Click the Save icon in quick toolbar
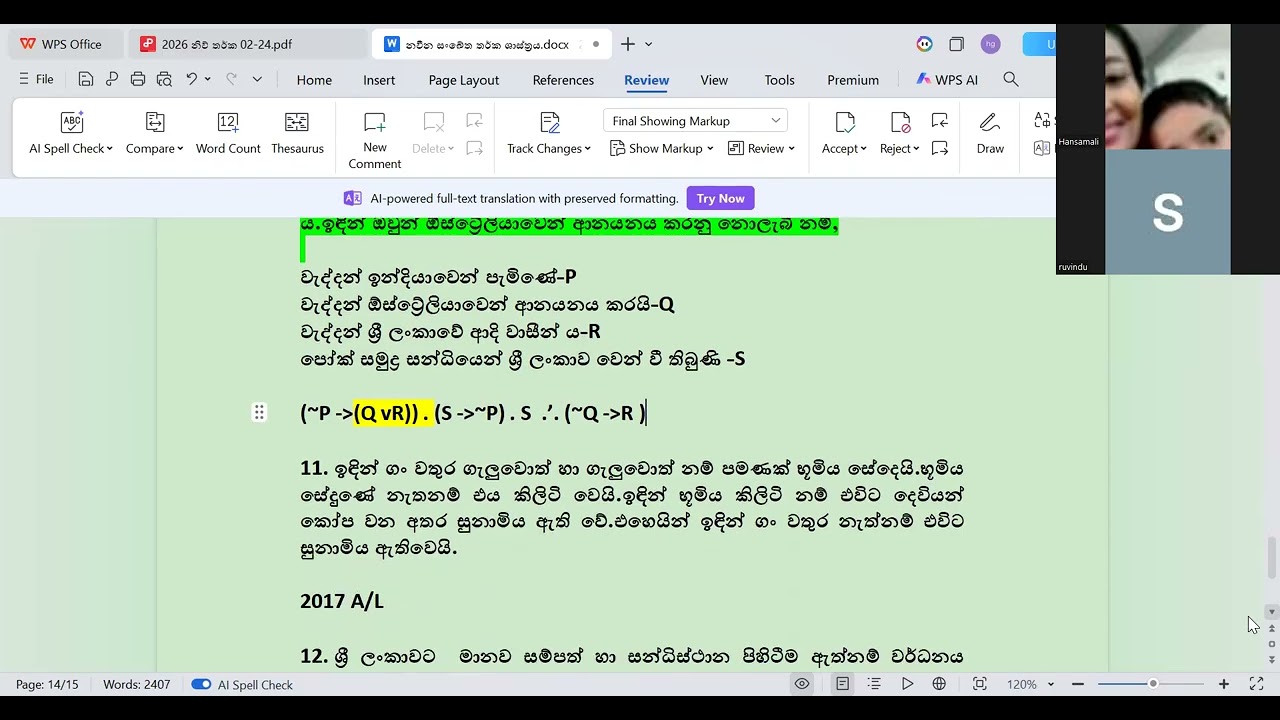This screenshot has width=1280, height=720. (86, 80)
